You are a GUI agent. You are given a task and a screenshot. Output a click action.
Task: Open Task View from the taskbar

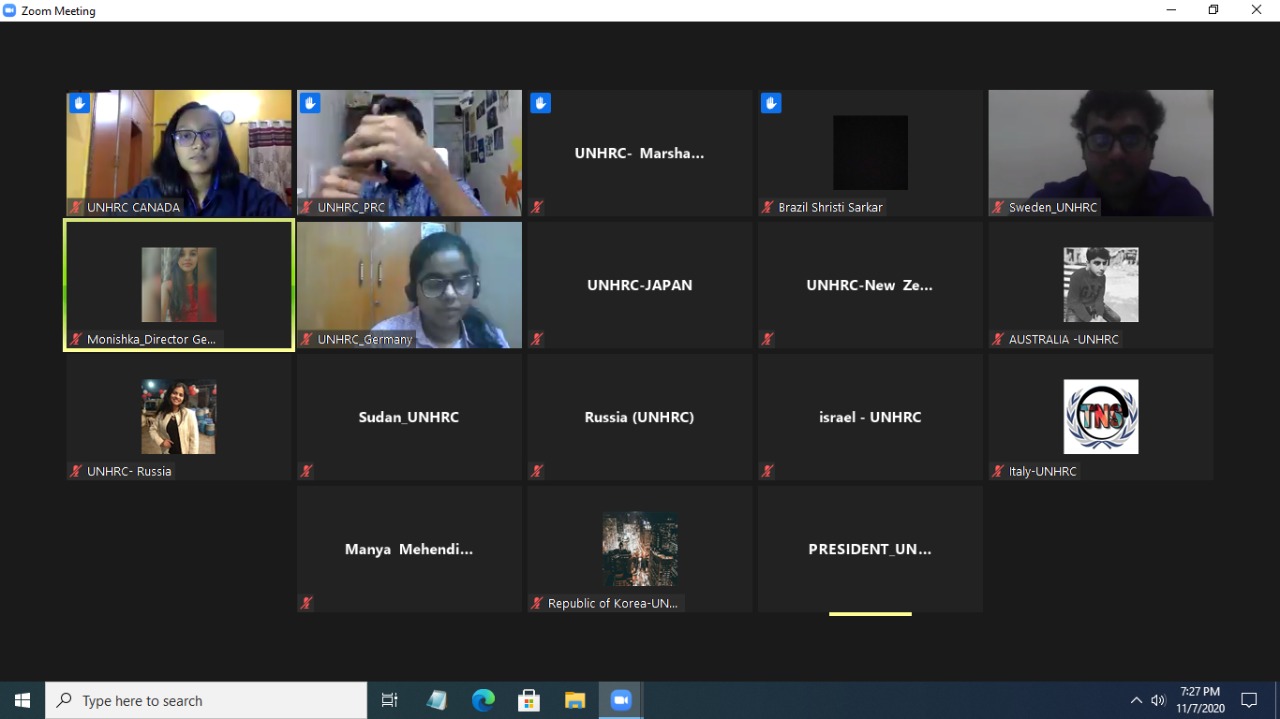(x=390, y=700)
